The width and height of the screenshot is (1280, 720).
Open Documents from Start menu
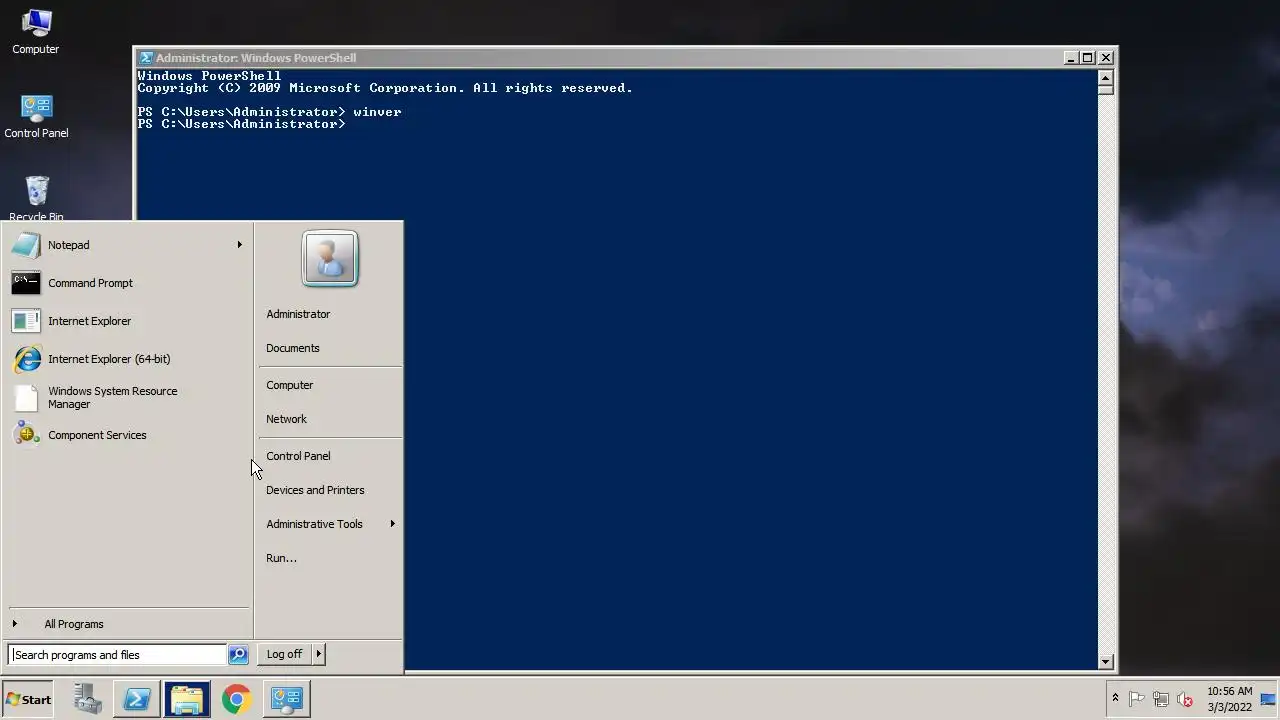[x=330, y=348]
